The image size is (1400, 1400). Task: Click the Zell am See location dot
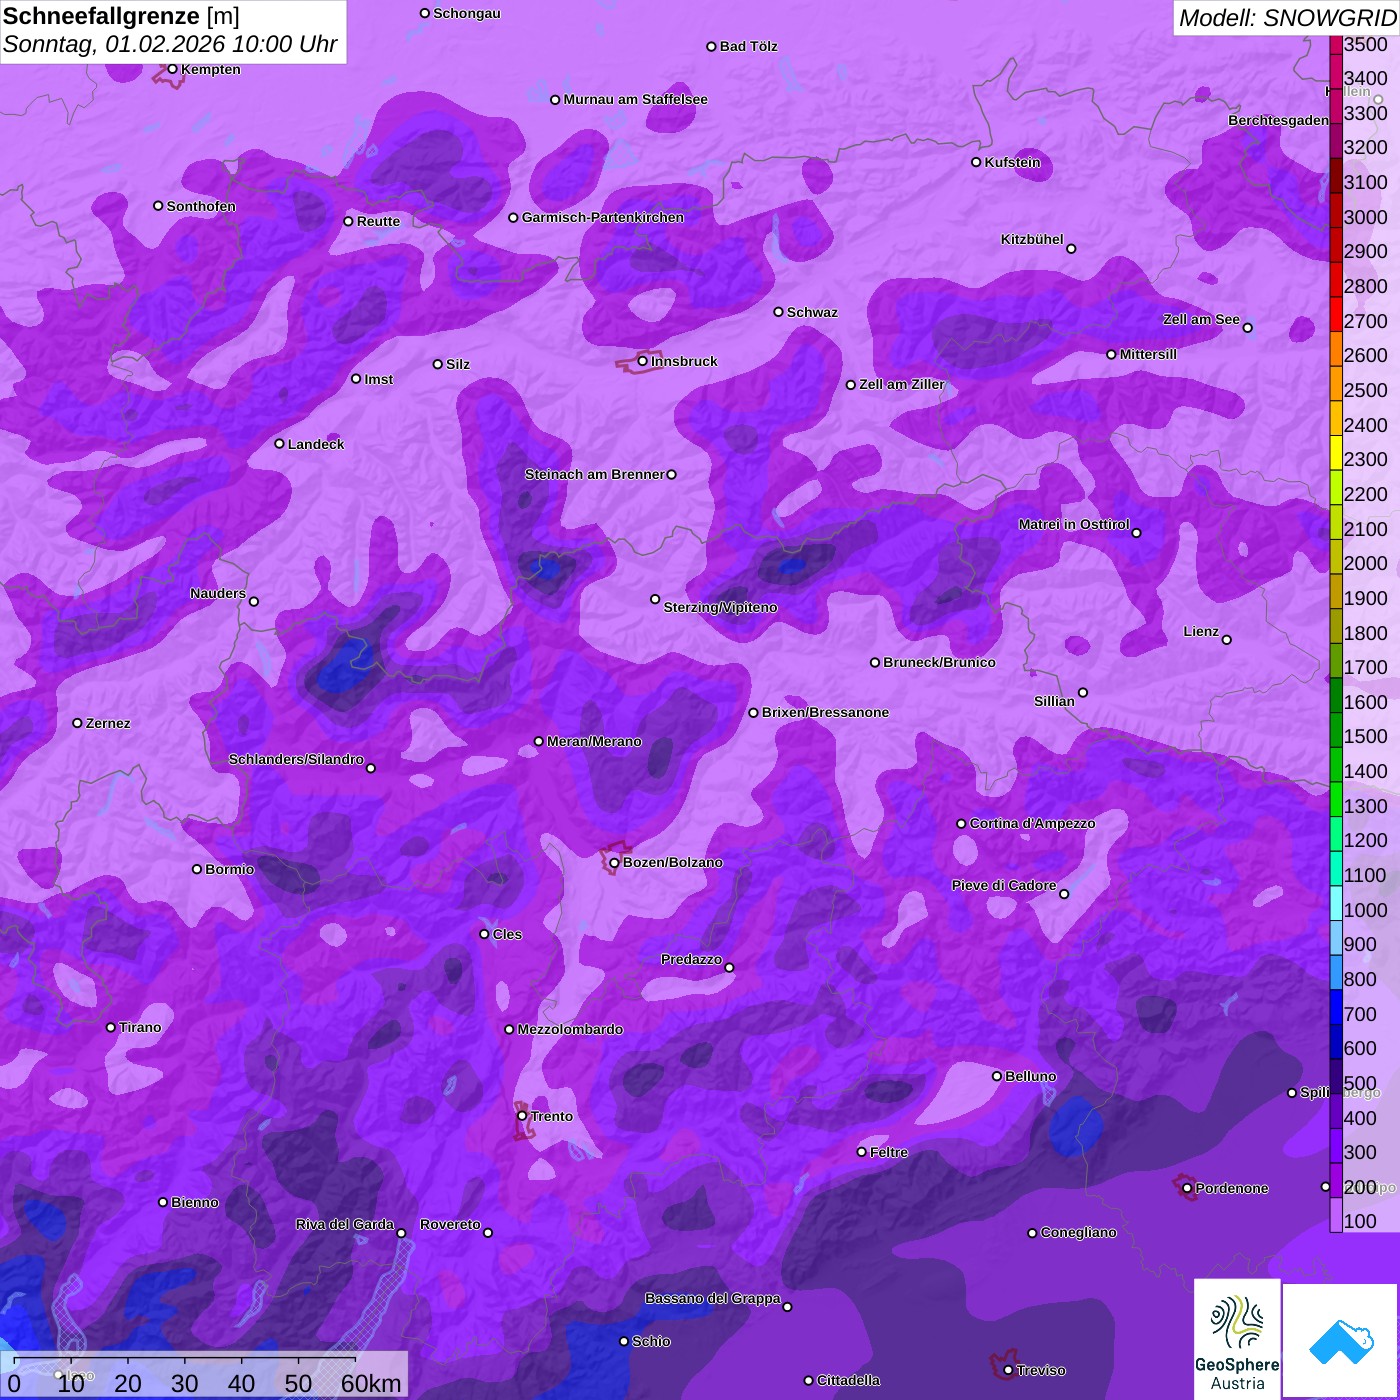tap(1247, 327)
